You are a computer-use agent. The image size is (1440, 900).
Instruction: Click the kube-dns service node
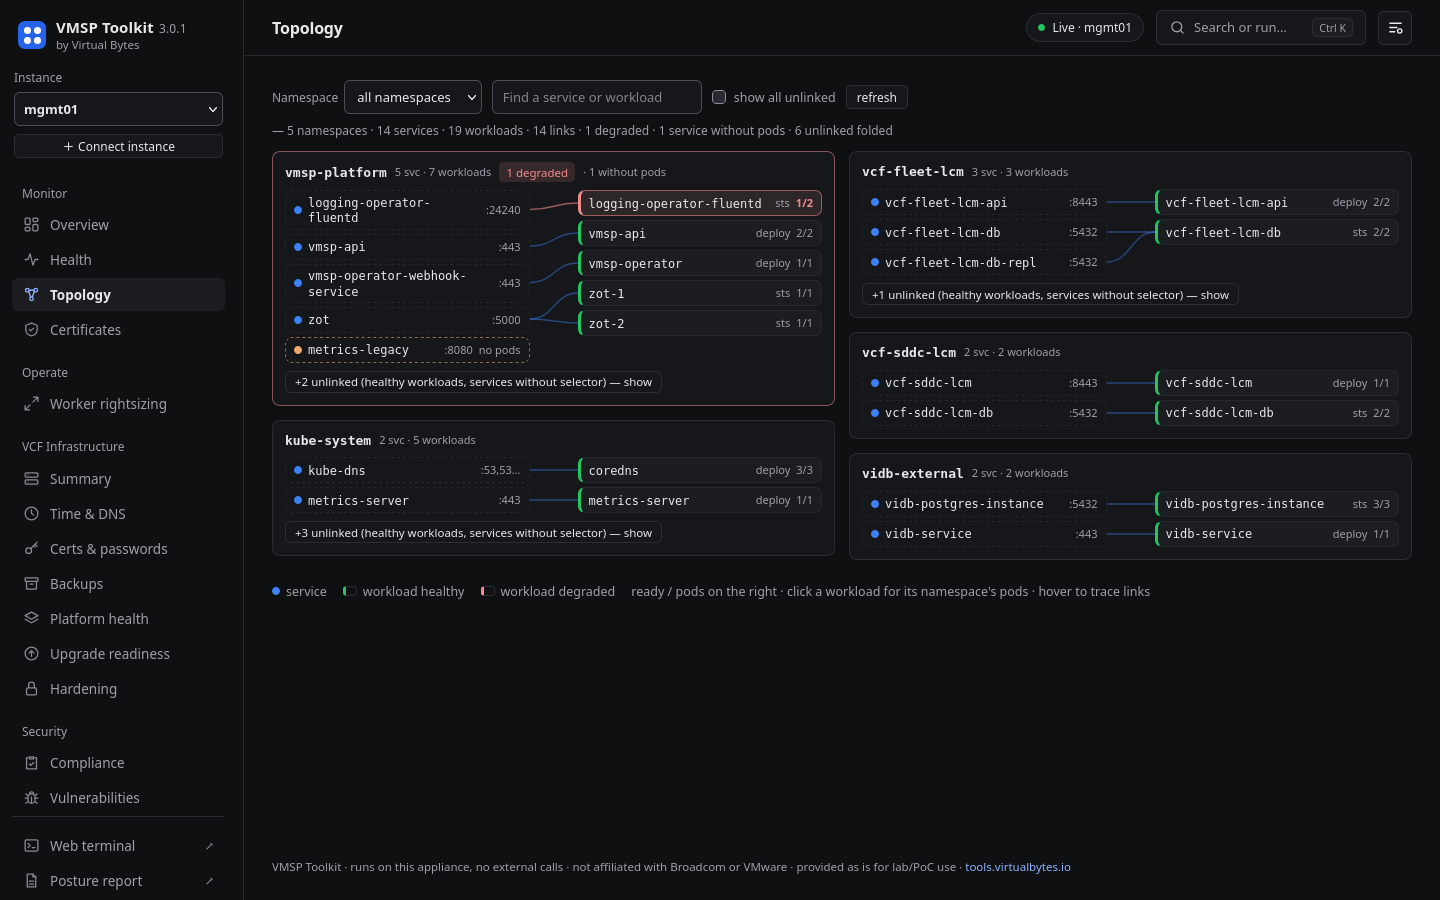[x=407, y=470]
